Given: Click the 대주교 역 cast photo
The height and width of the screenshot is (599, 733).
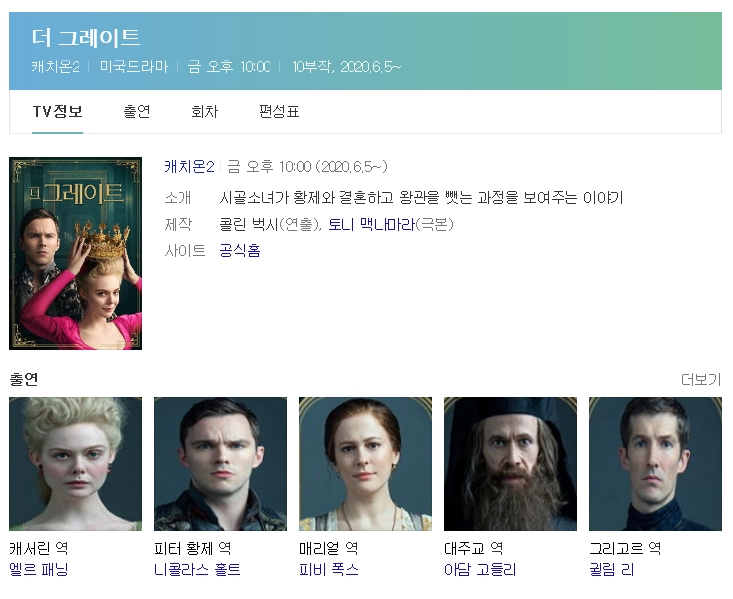Looking at the screenshot, I should coord(510,464).
